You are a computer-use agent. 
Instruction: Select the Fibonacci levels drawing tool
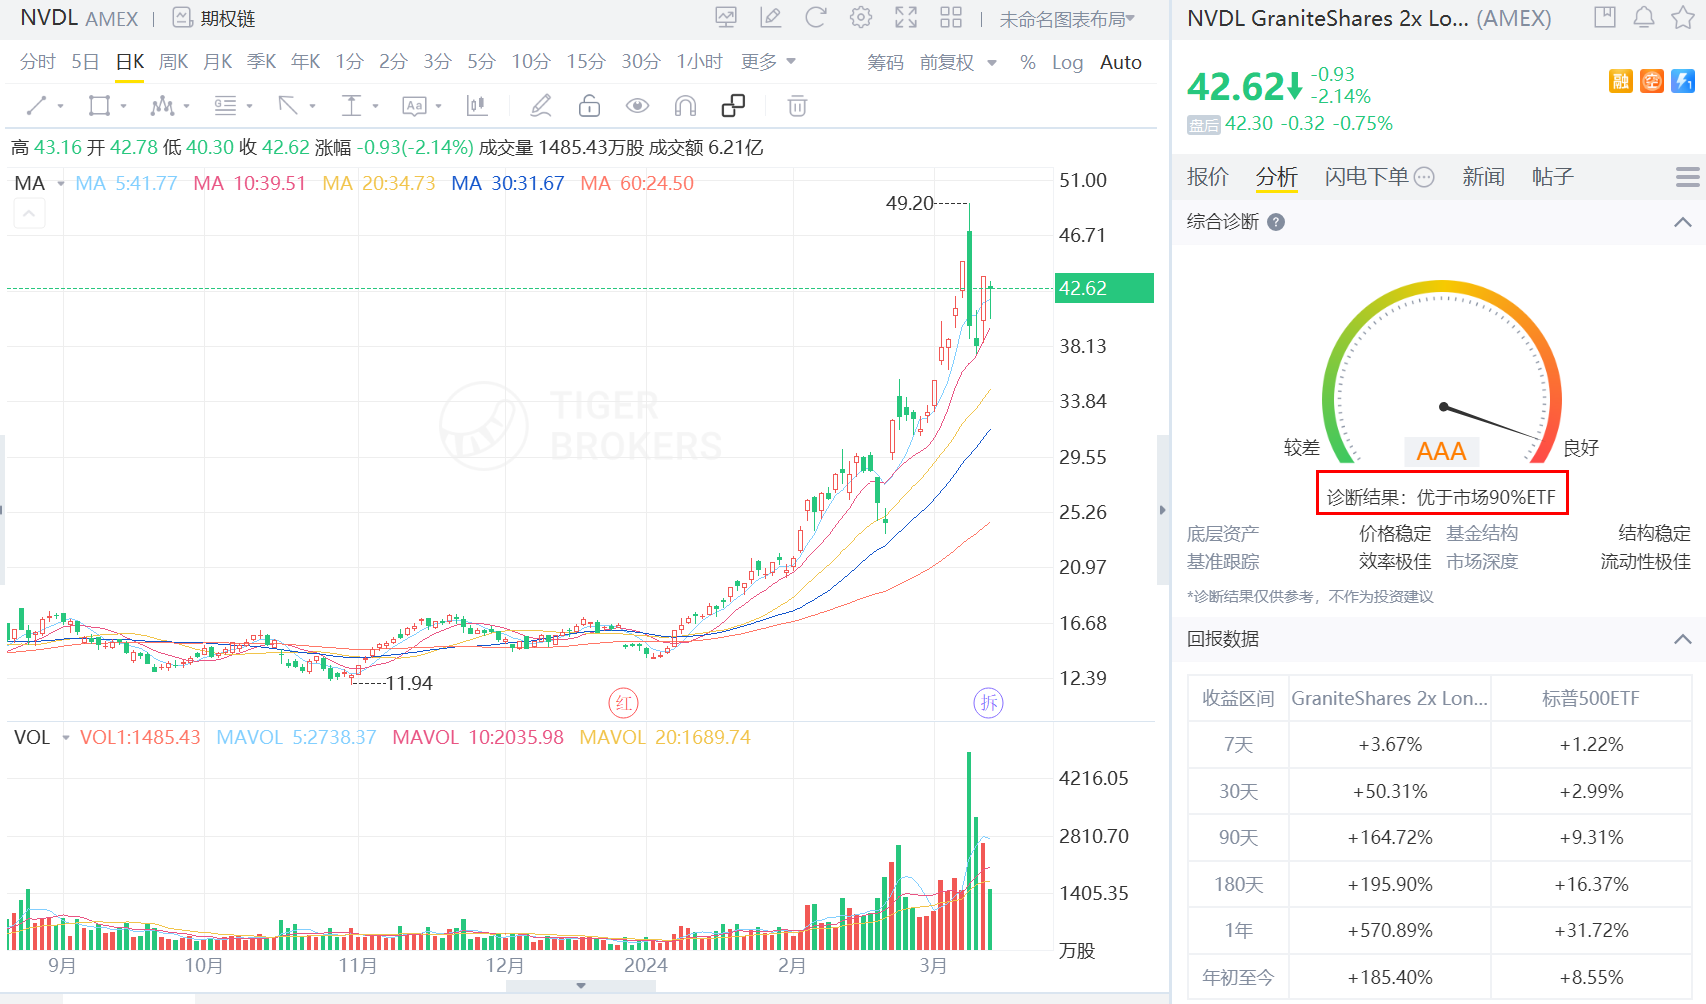pyautogui.click(x=225, y=106)
